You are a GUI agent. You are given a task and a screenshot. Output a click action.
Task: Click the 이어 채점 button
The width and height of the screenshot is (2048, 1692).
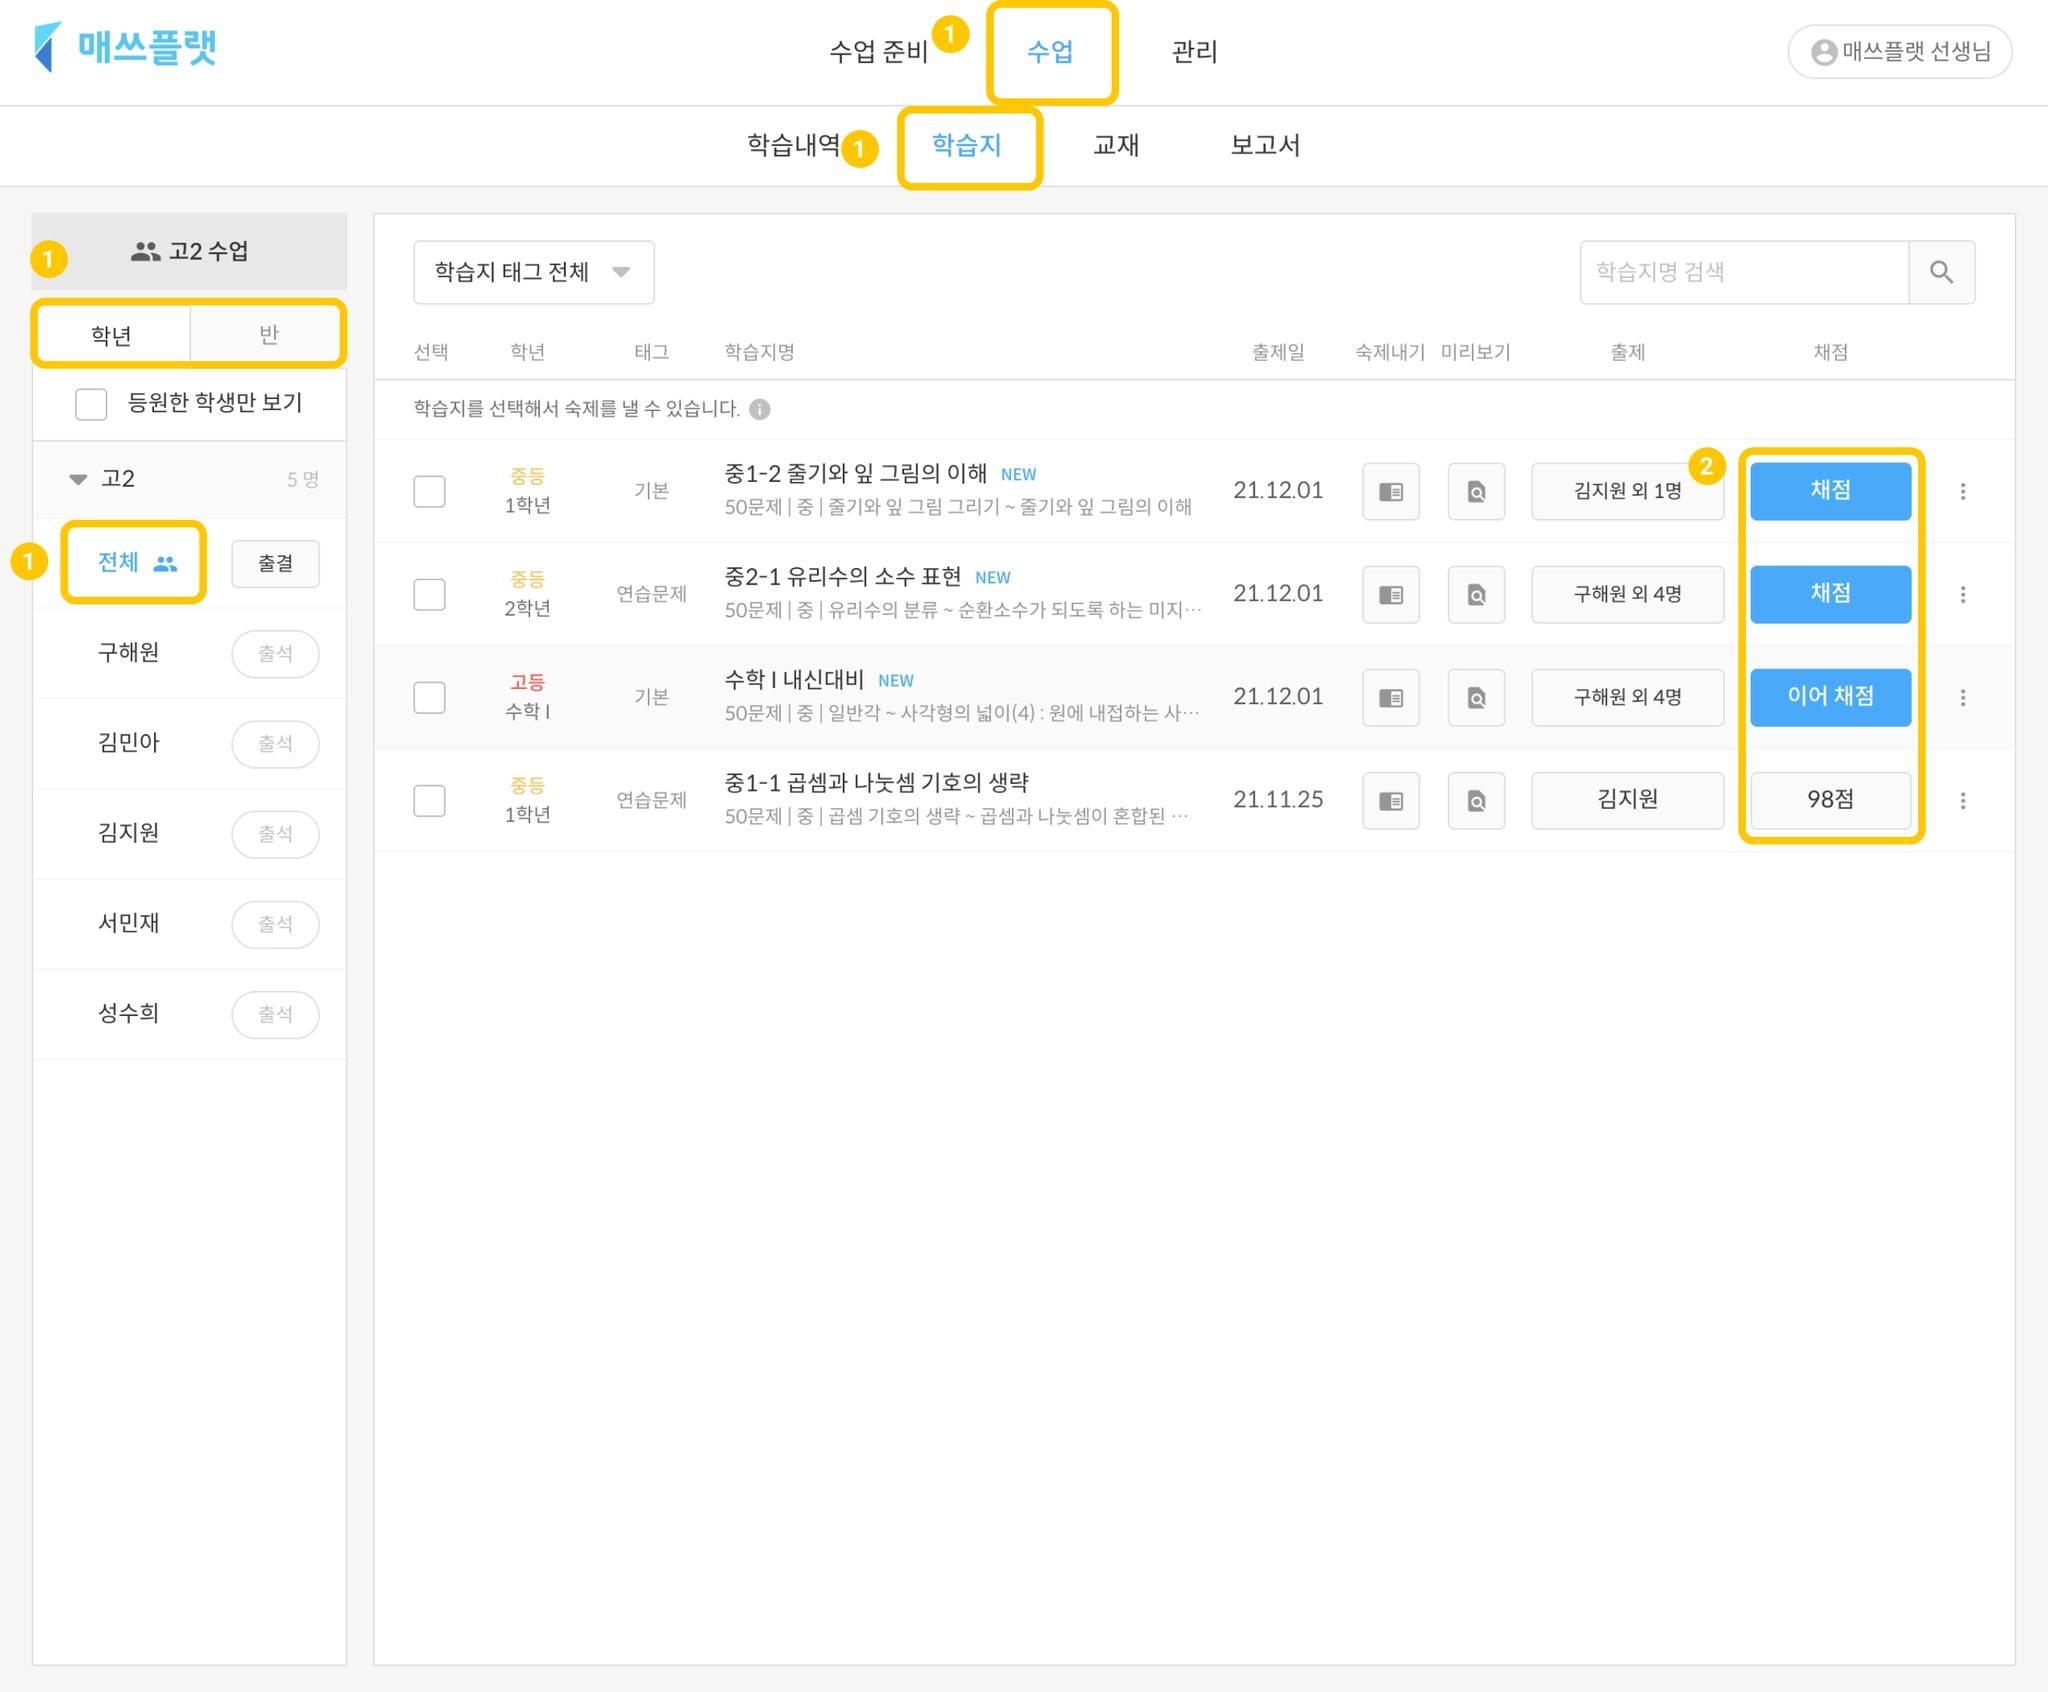(x=1829, y=697)
